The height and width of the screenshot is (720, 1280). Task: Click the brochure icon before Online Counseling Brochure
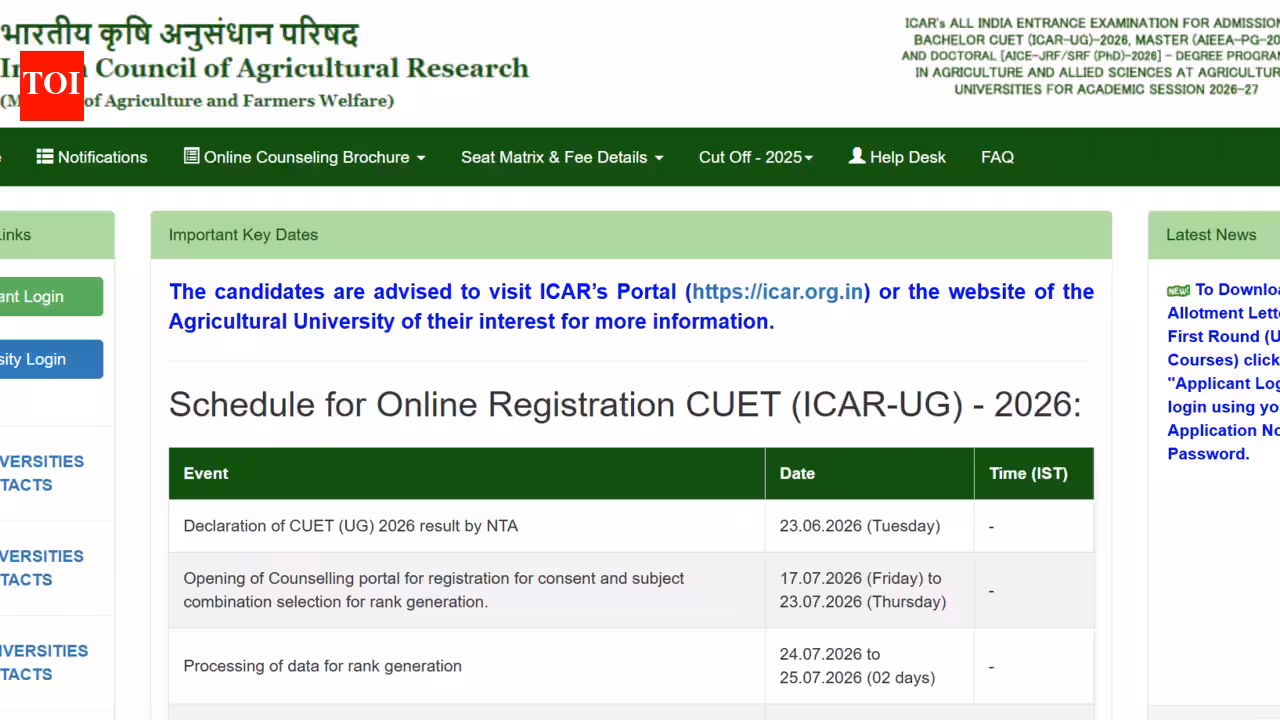[191, 156]
